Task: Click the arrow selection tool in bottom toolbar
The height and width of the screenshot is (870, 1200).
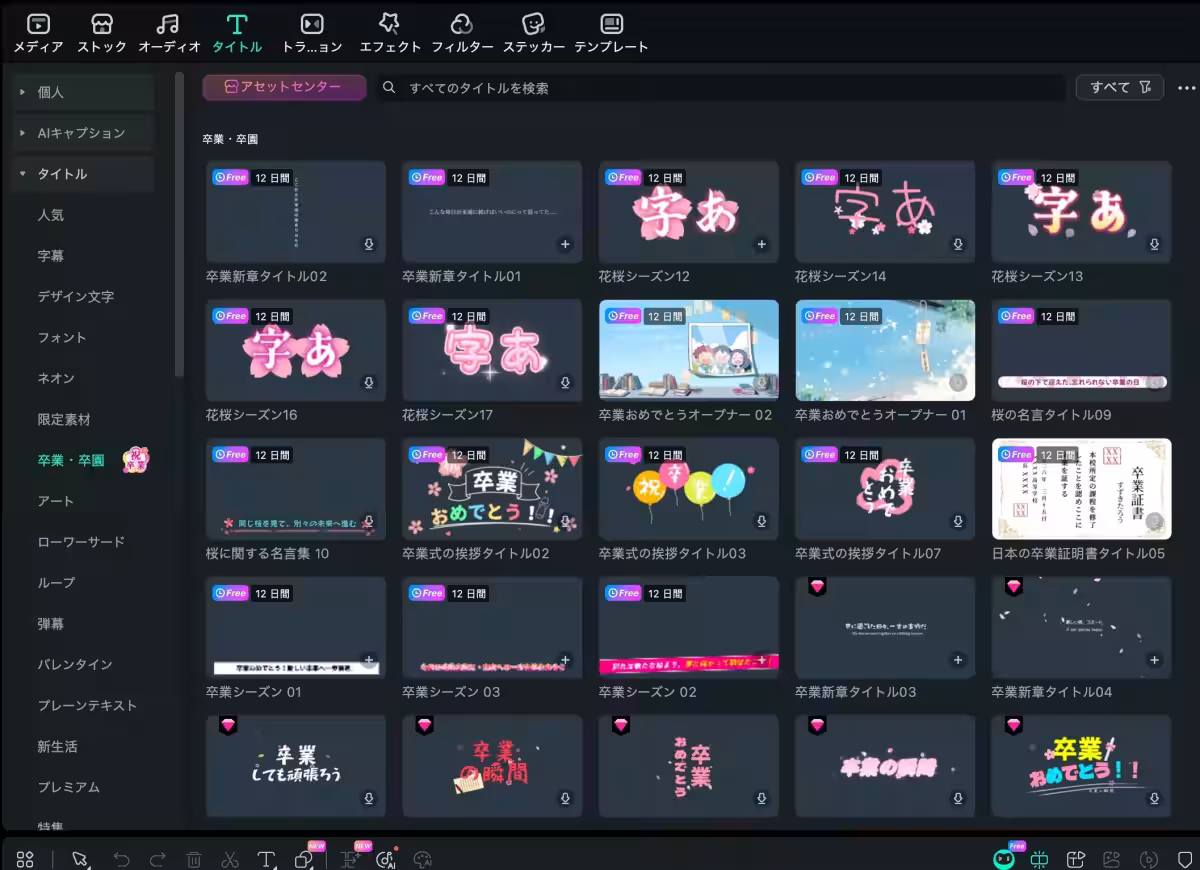Action: coord(80,859)
